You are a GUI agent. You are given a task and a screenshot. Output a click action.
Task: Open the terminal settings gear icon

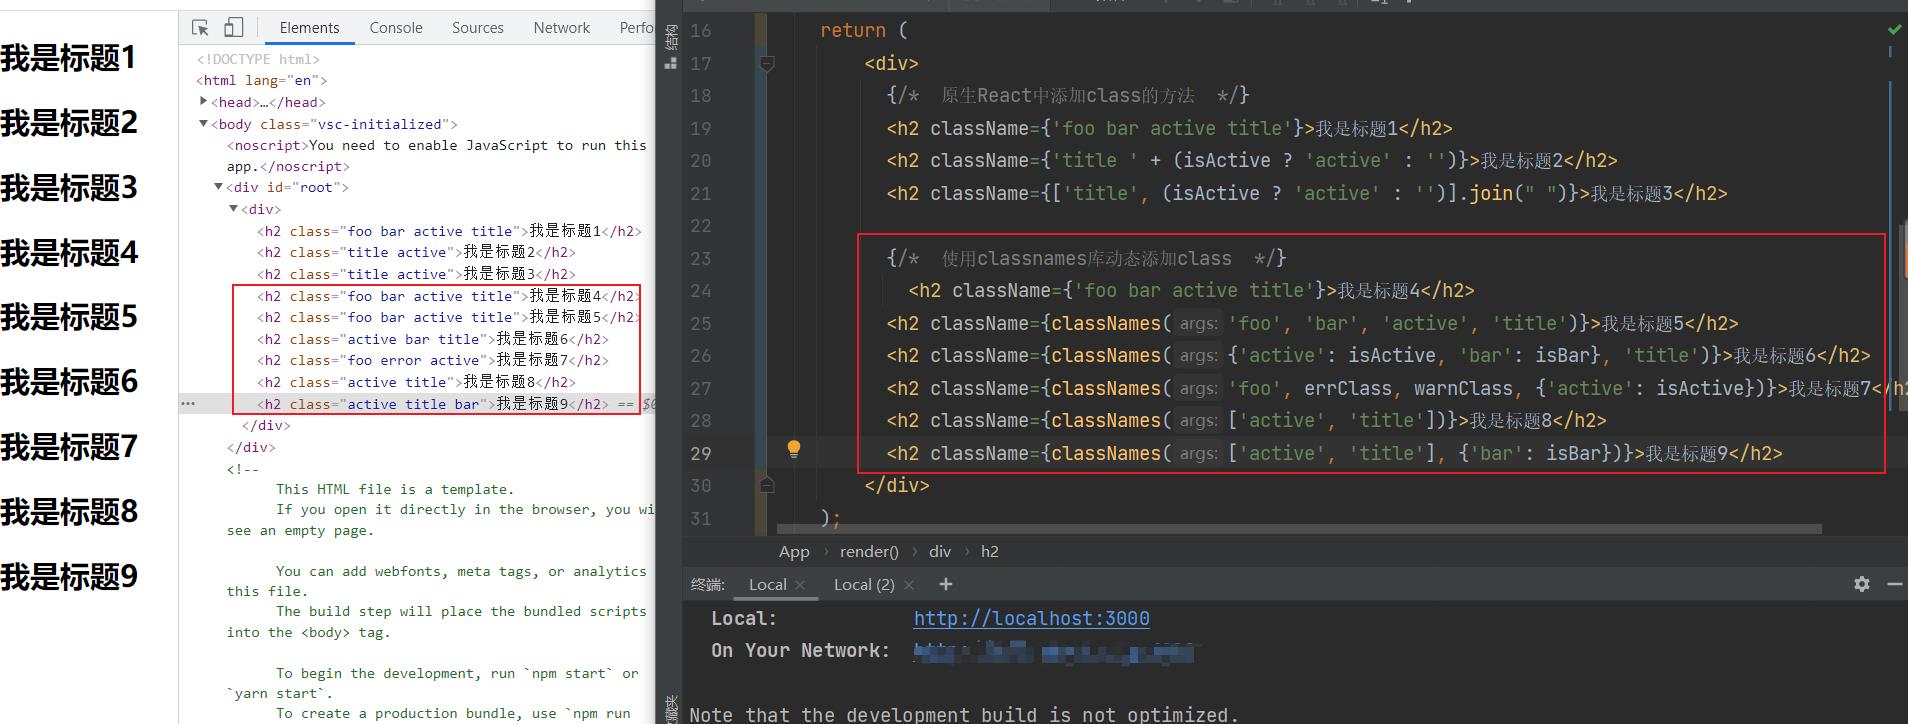(x=1861, y=584)
